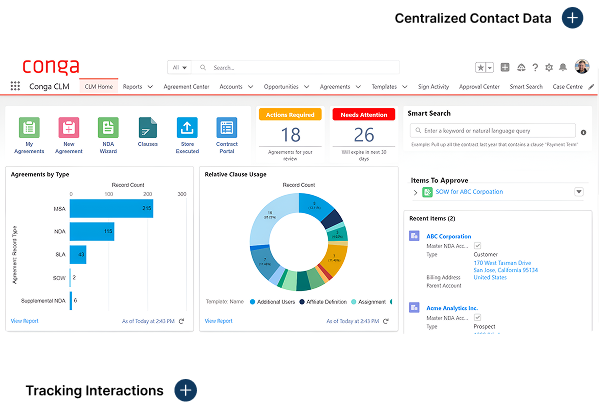Expand SOW for ABC Corporation row
Screen dimensions: 599x409
click(416, 192)
